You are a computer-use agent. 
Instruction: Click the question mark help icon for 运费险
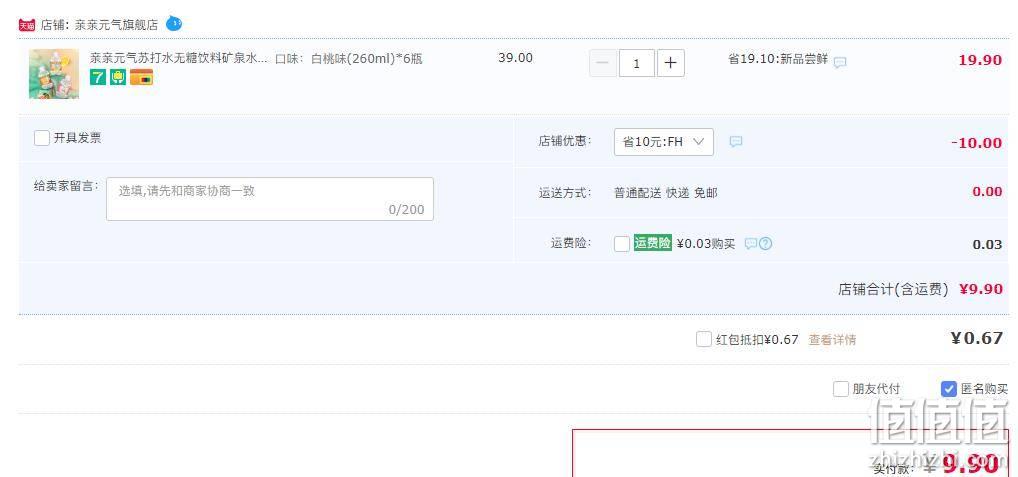765,244
